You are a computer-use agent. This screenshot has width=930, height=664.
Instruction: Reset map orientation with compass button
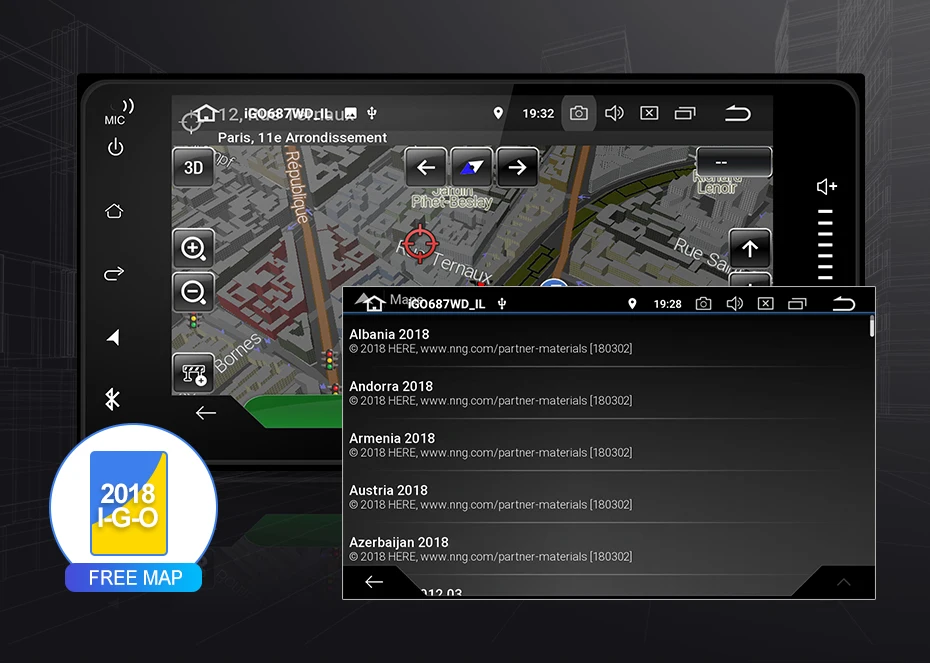(x=472, y=167)
